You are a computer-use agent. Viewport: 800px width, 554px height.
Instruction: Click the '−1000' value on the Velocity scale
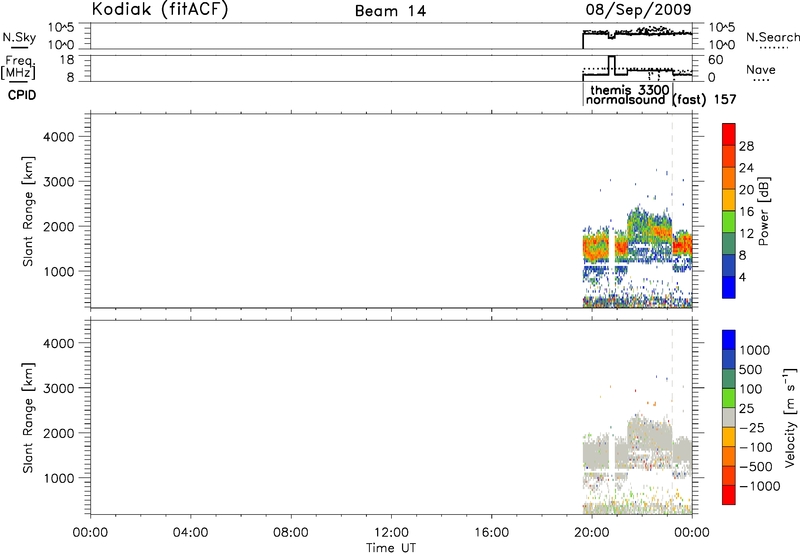(x=759, y=486)
